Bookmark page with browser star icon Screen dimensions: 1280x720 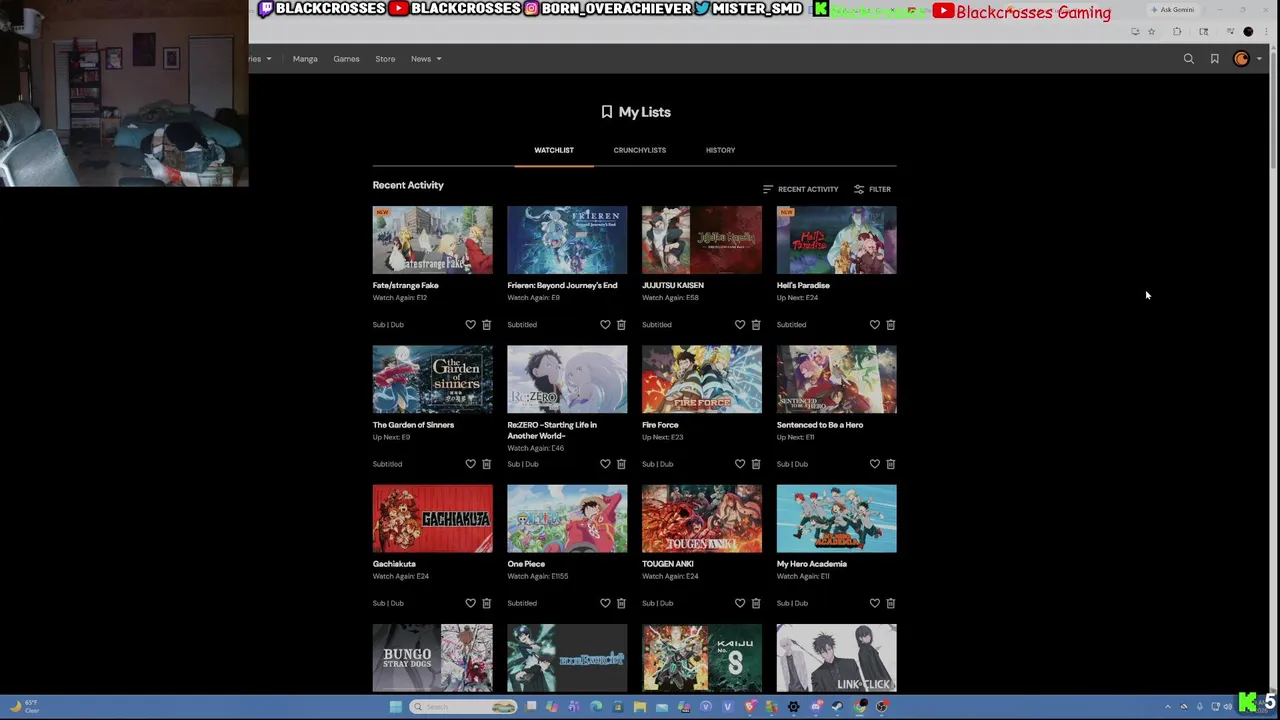coord(1151,32)
